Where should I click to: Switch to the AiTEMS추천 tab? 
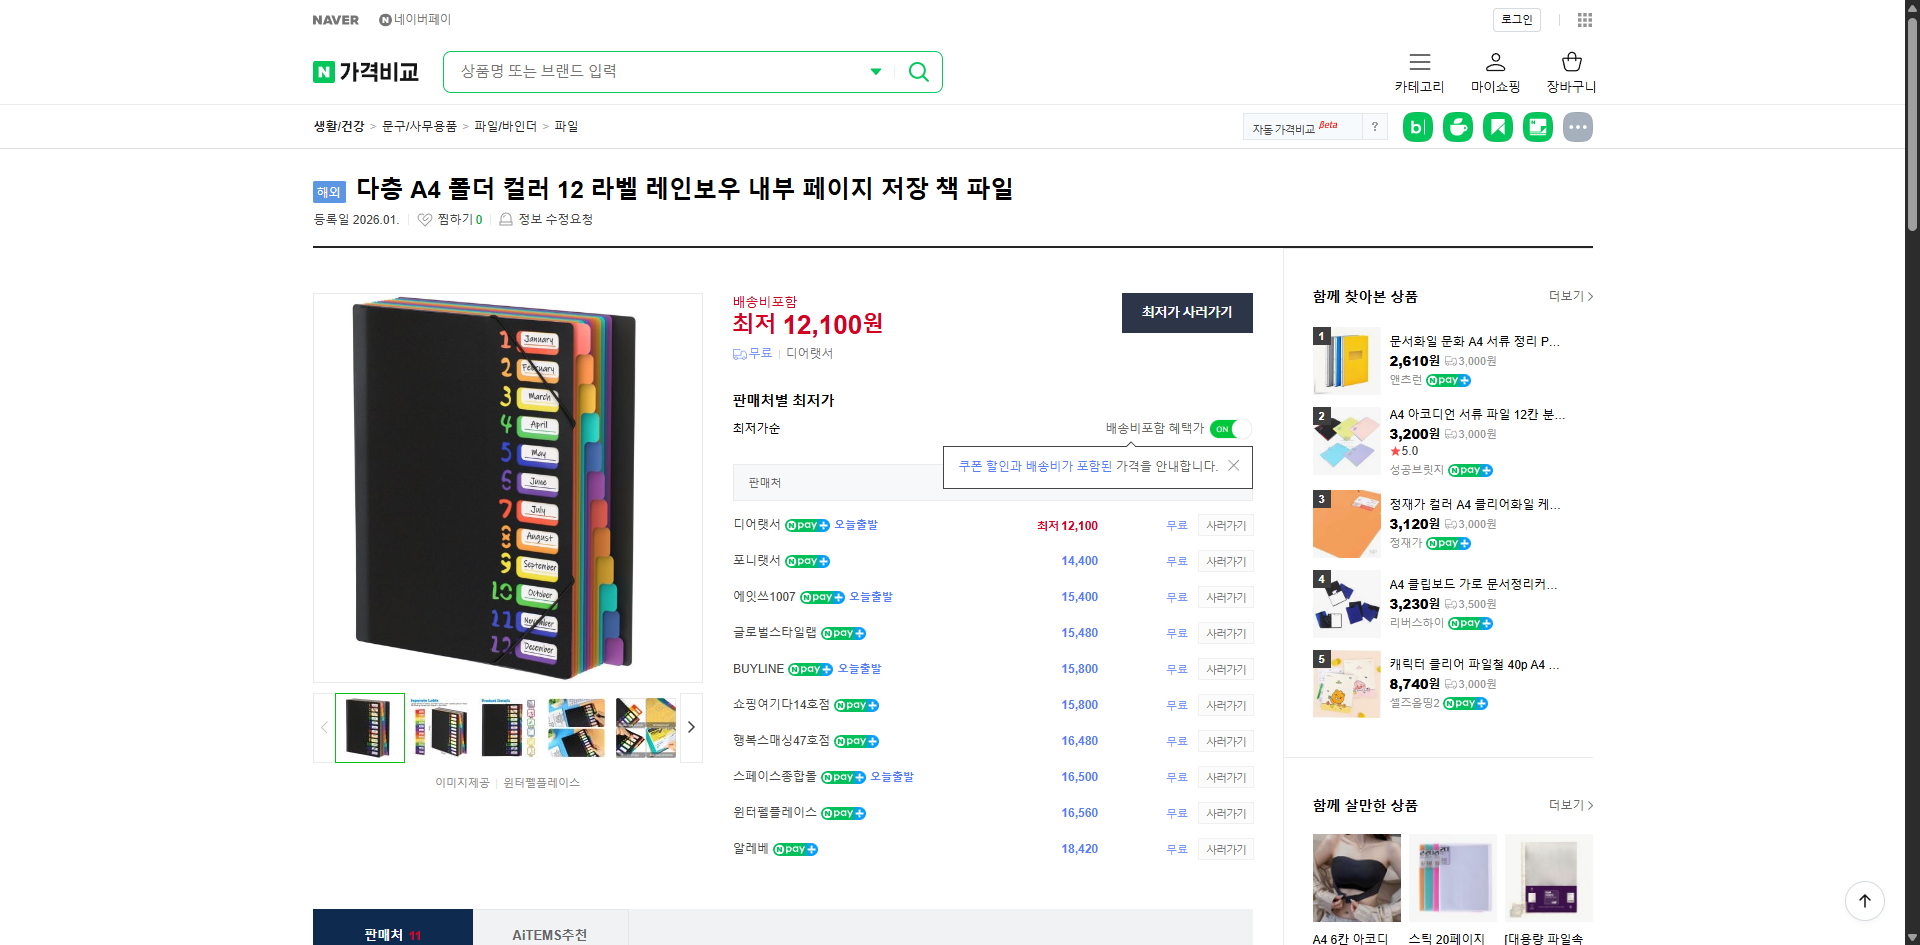point(551,933)
